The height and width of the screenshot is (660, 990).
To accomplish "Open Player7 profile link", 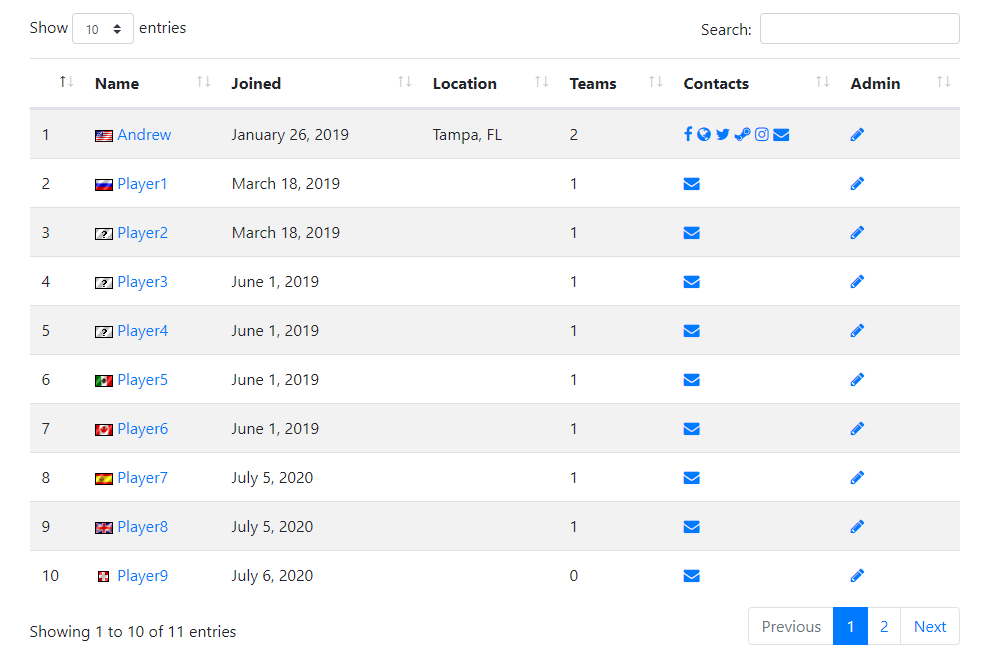I will click(143, 477).
